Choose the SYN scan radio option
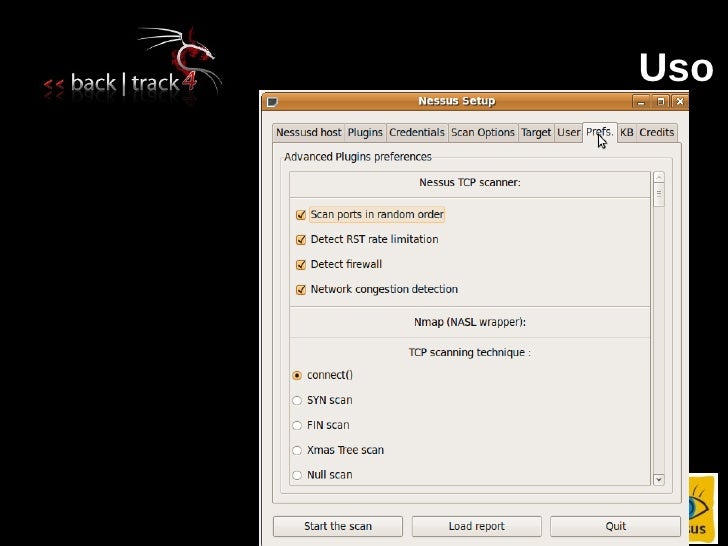 click(297, 400)
